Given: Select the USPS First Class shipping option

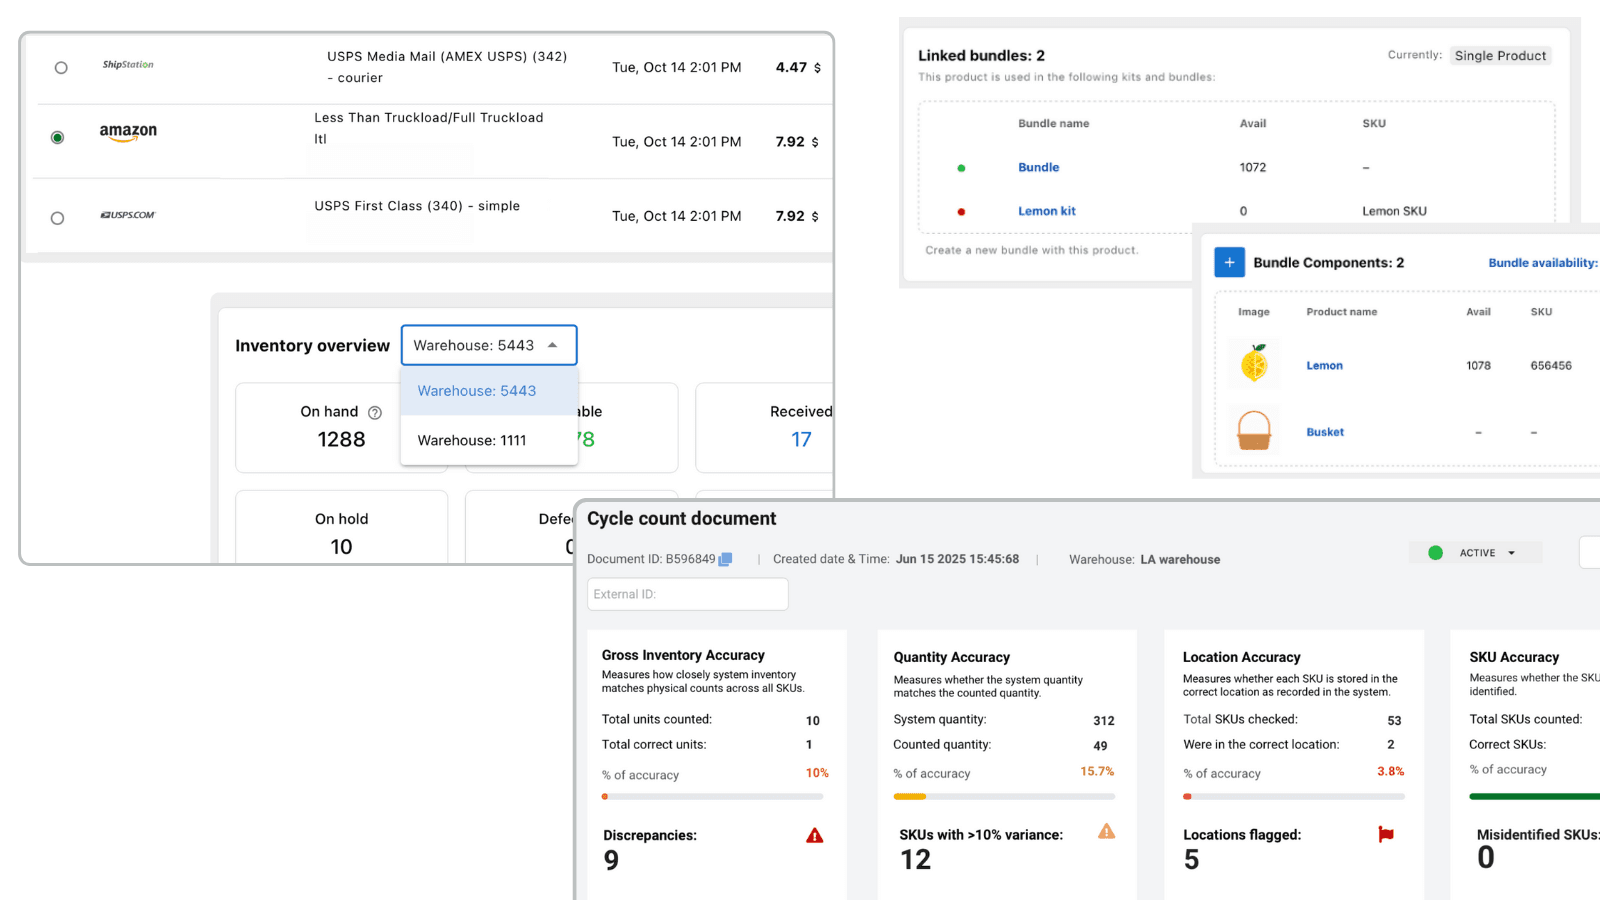Looking at the screenshot, I should (57, 217).
